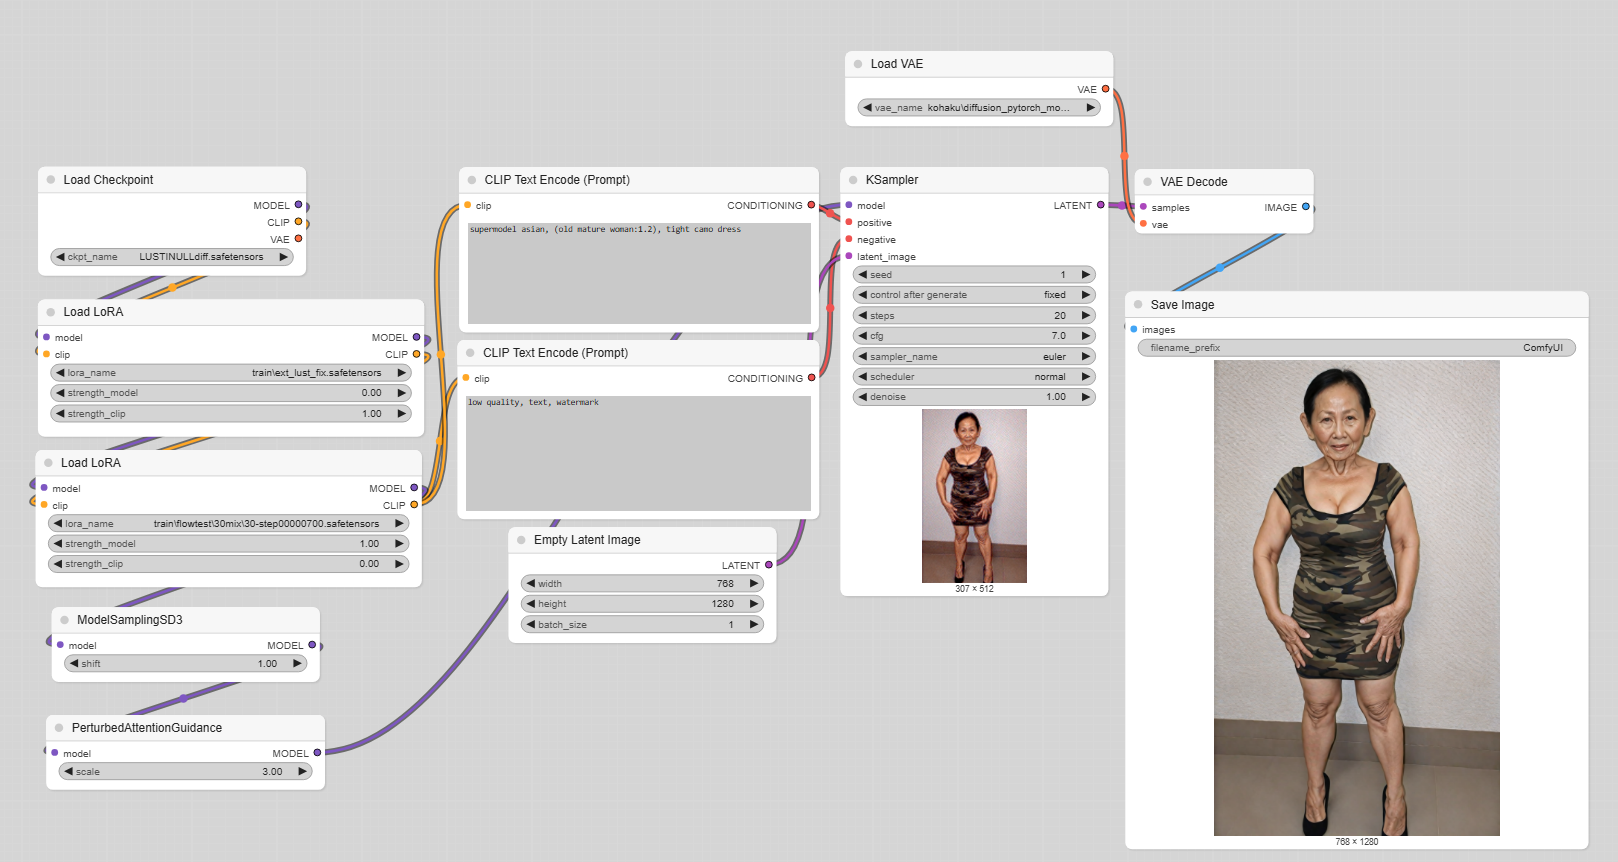Click the negative input socket on KSampler
Viewport: 1618px width, 862px height.
point(849,239)
